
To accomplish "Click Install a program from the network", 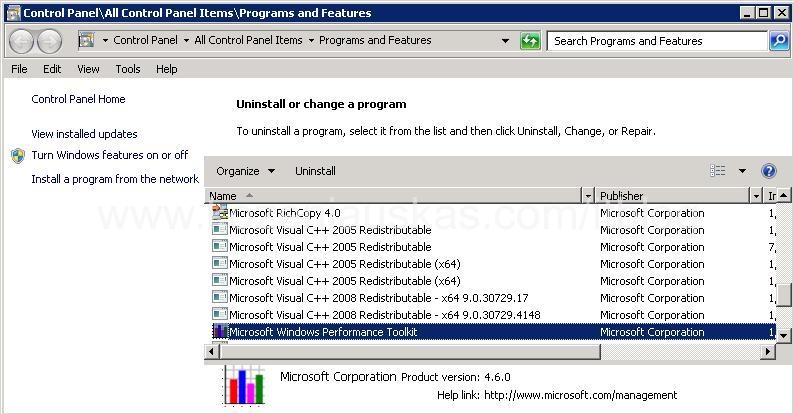I will coord(115,179).
